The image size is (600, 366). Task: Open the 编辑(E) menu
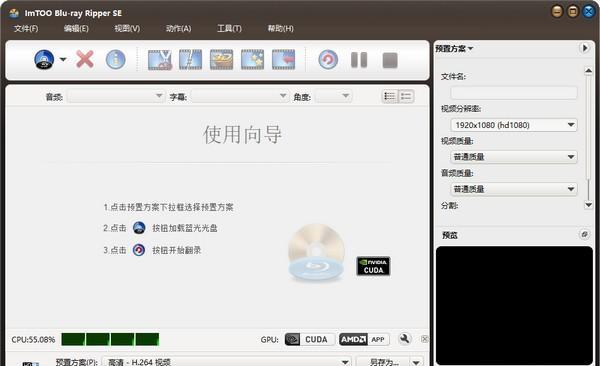tap(76, 29)
